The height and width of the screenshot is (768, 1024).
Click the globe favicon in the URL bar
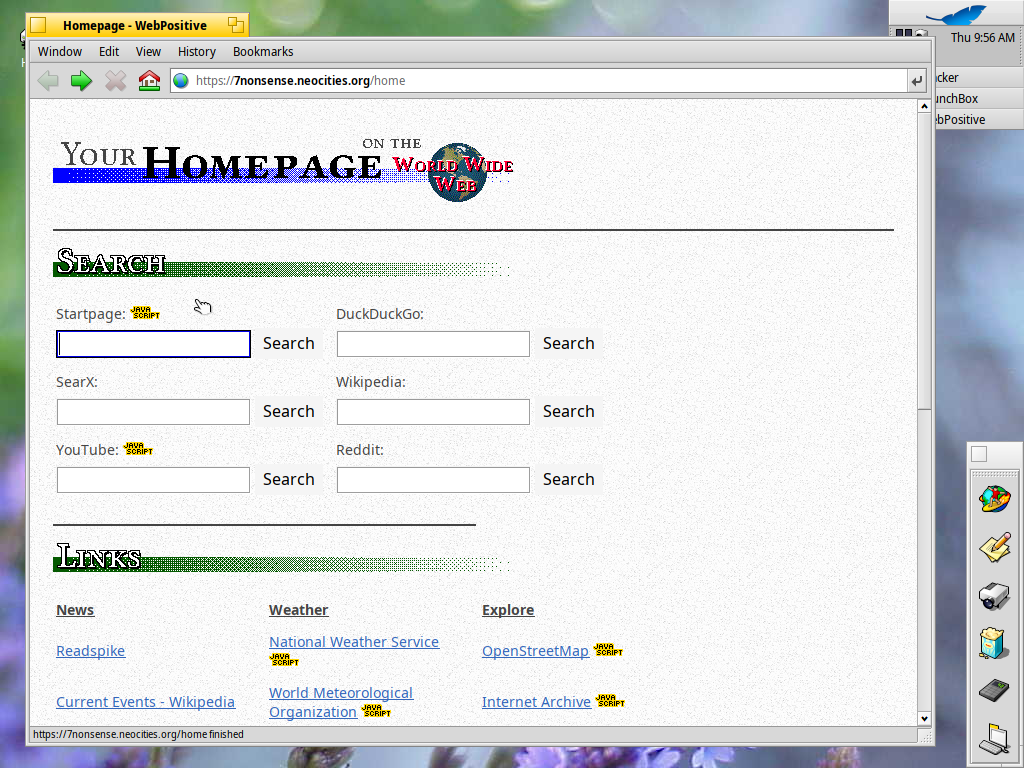point(181,80)
